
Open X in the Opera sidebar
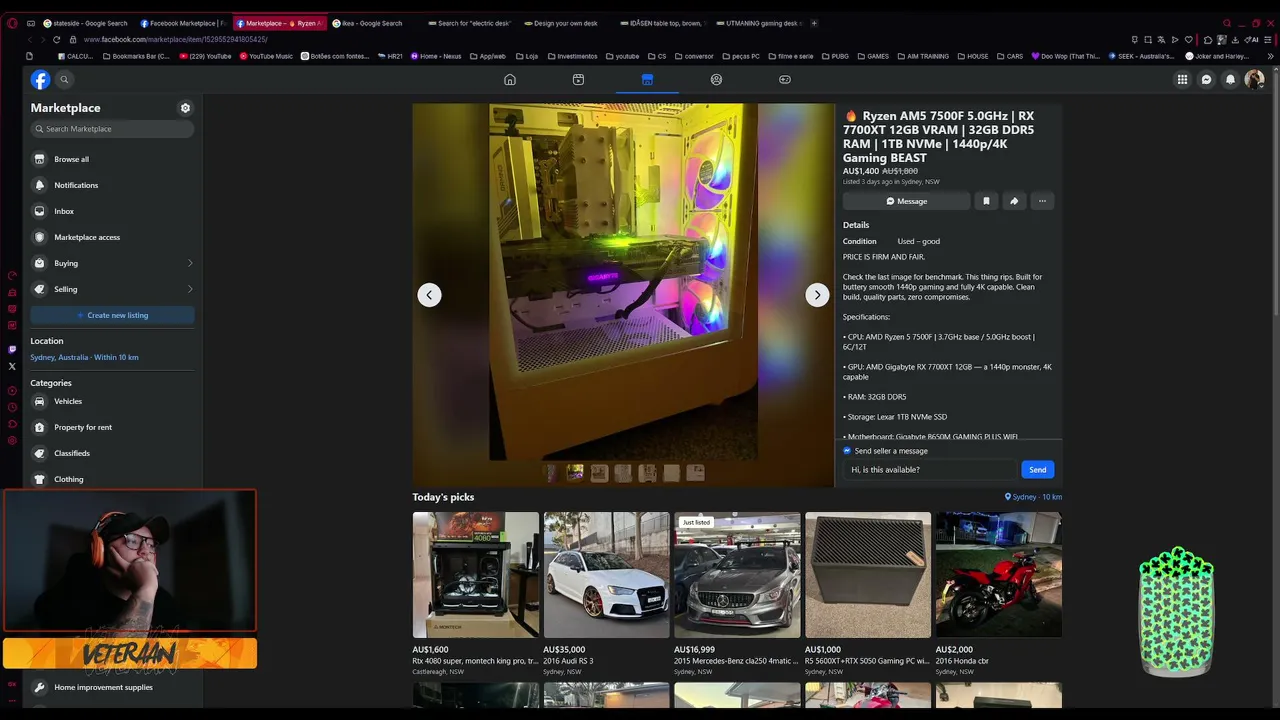(12, 366)
